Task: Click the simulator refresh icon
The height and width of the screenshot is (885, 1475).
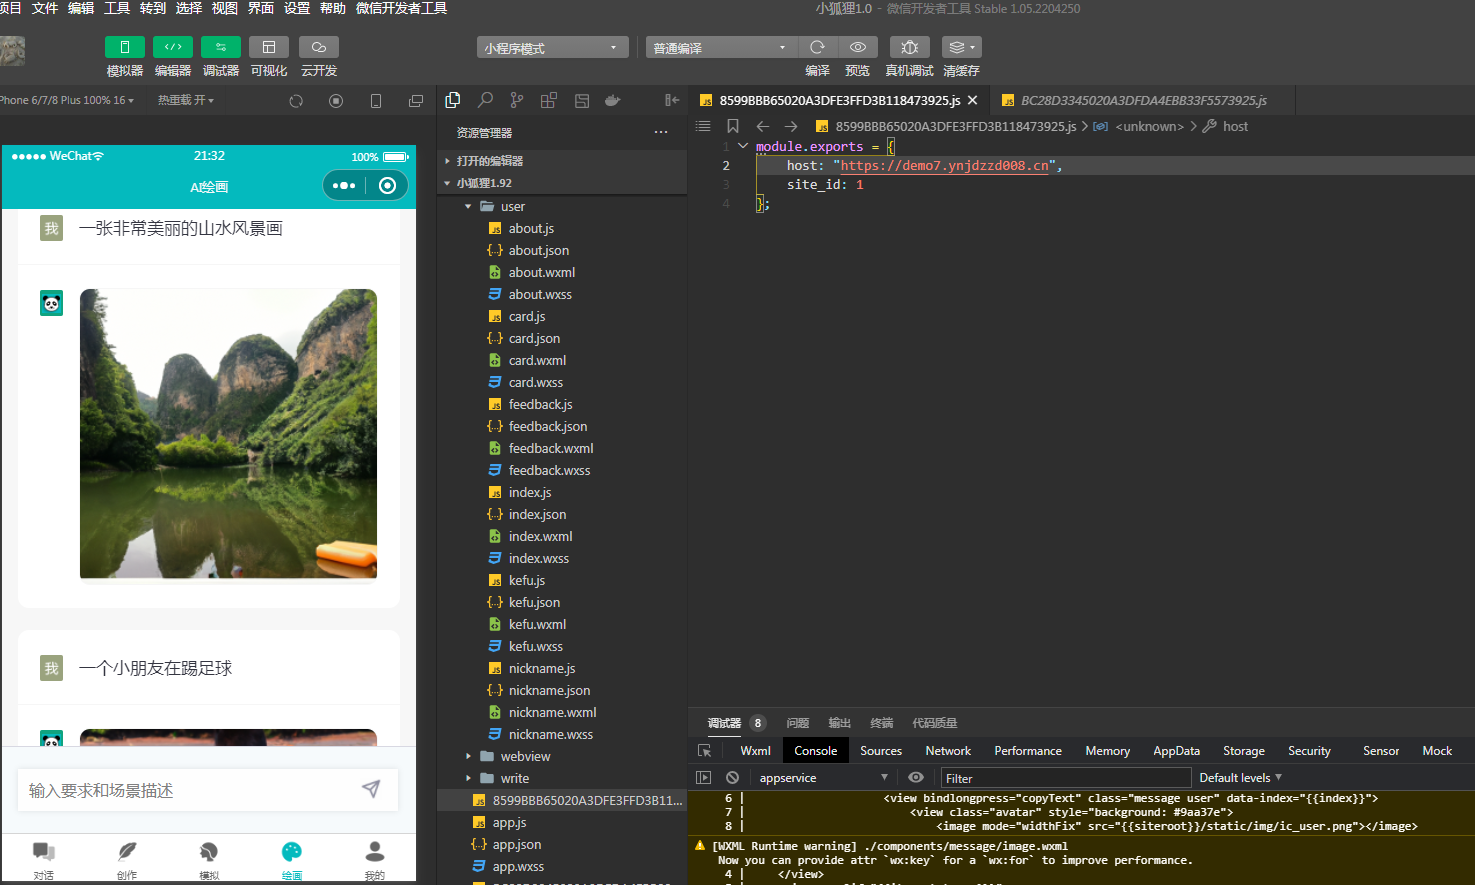Action: pos(296,101)
